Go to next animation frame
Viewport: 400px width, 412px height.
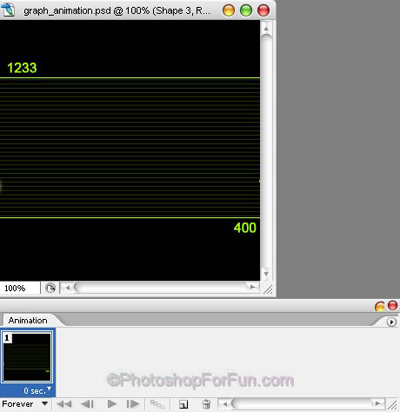[x=133, y=404]
